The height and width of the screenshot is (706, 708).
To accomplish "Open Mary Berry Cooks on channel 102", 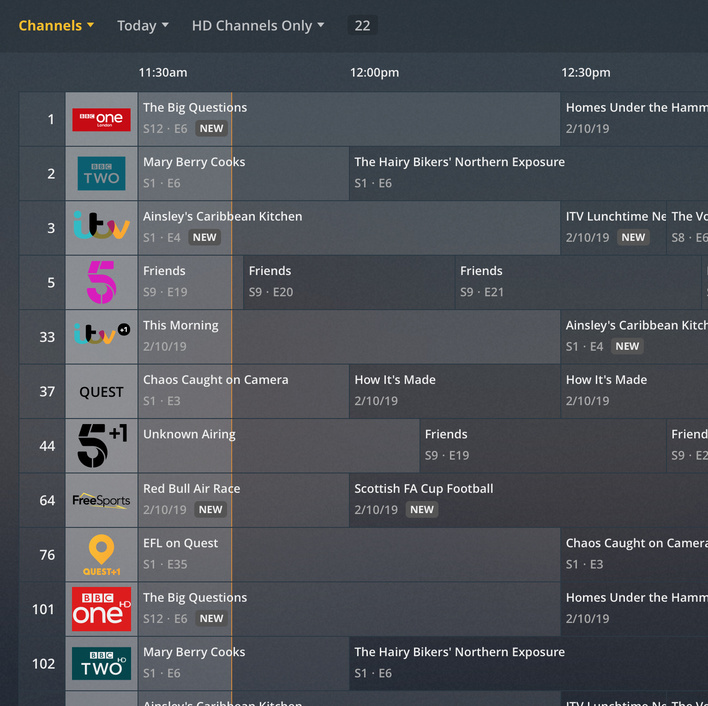I will click(x=243, y=664).
